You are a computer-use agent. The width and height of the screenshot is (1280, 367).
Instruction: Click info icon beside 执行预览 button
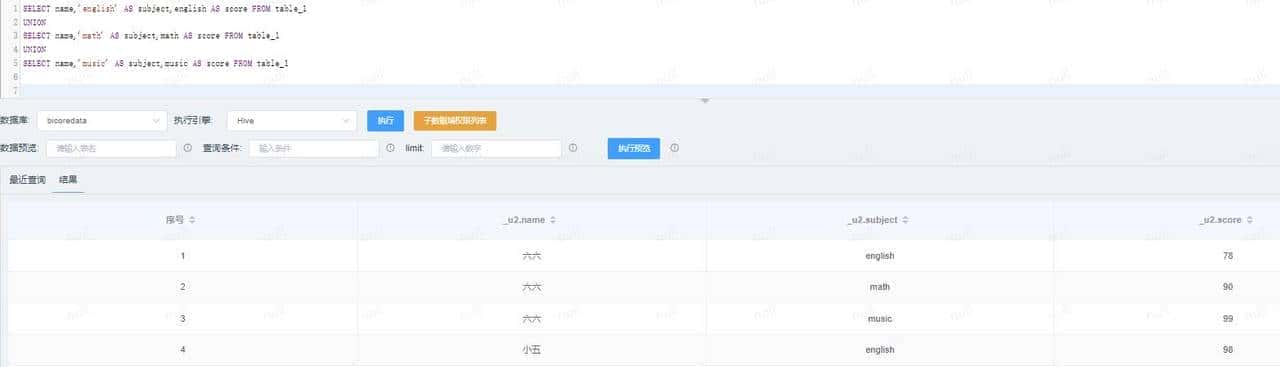pos(675,148)
